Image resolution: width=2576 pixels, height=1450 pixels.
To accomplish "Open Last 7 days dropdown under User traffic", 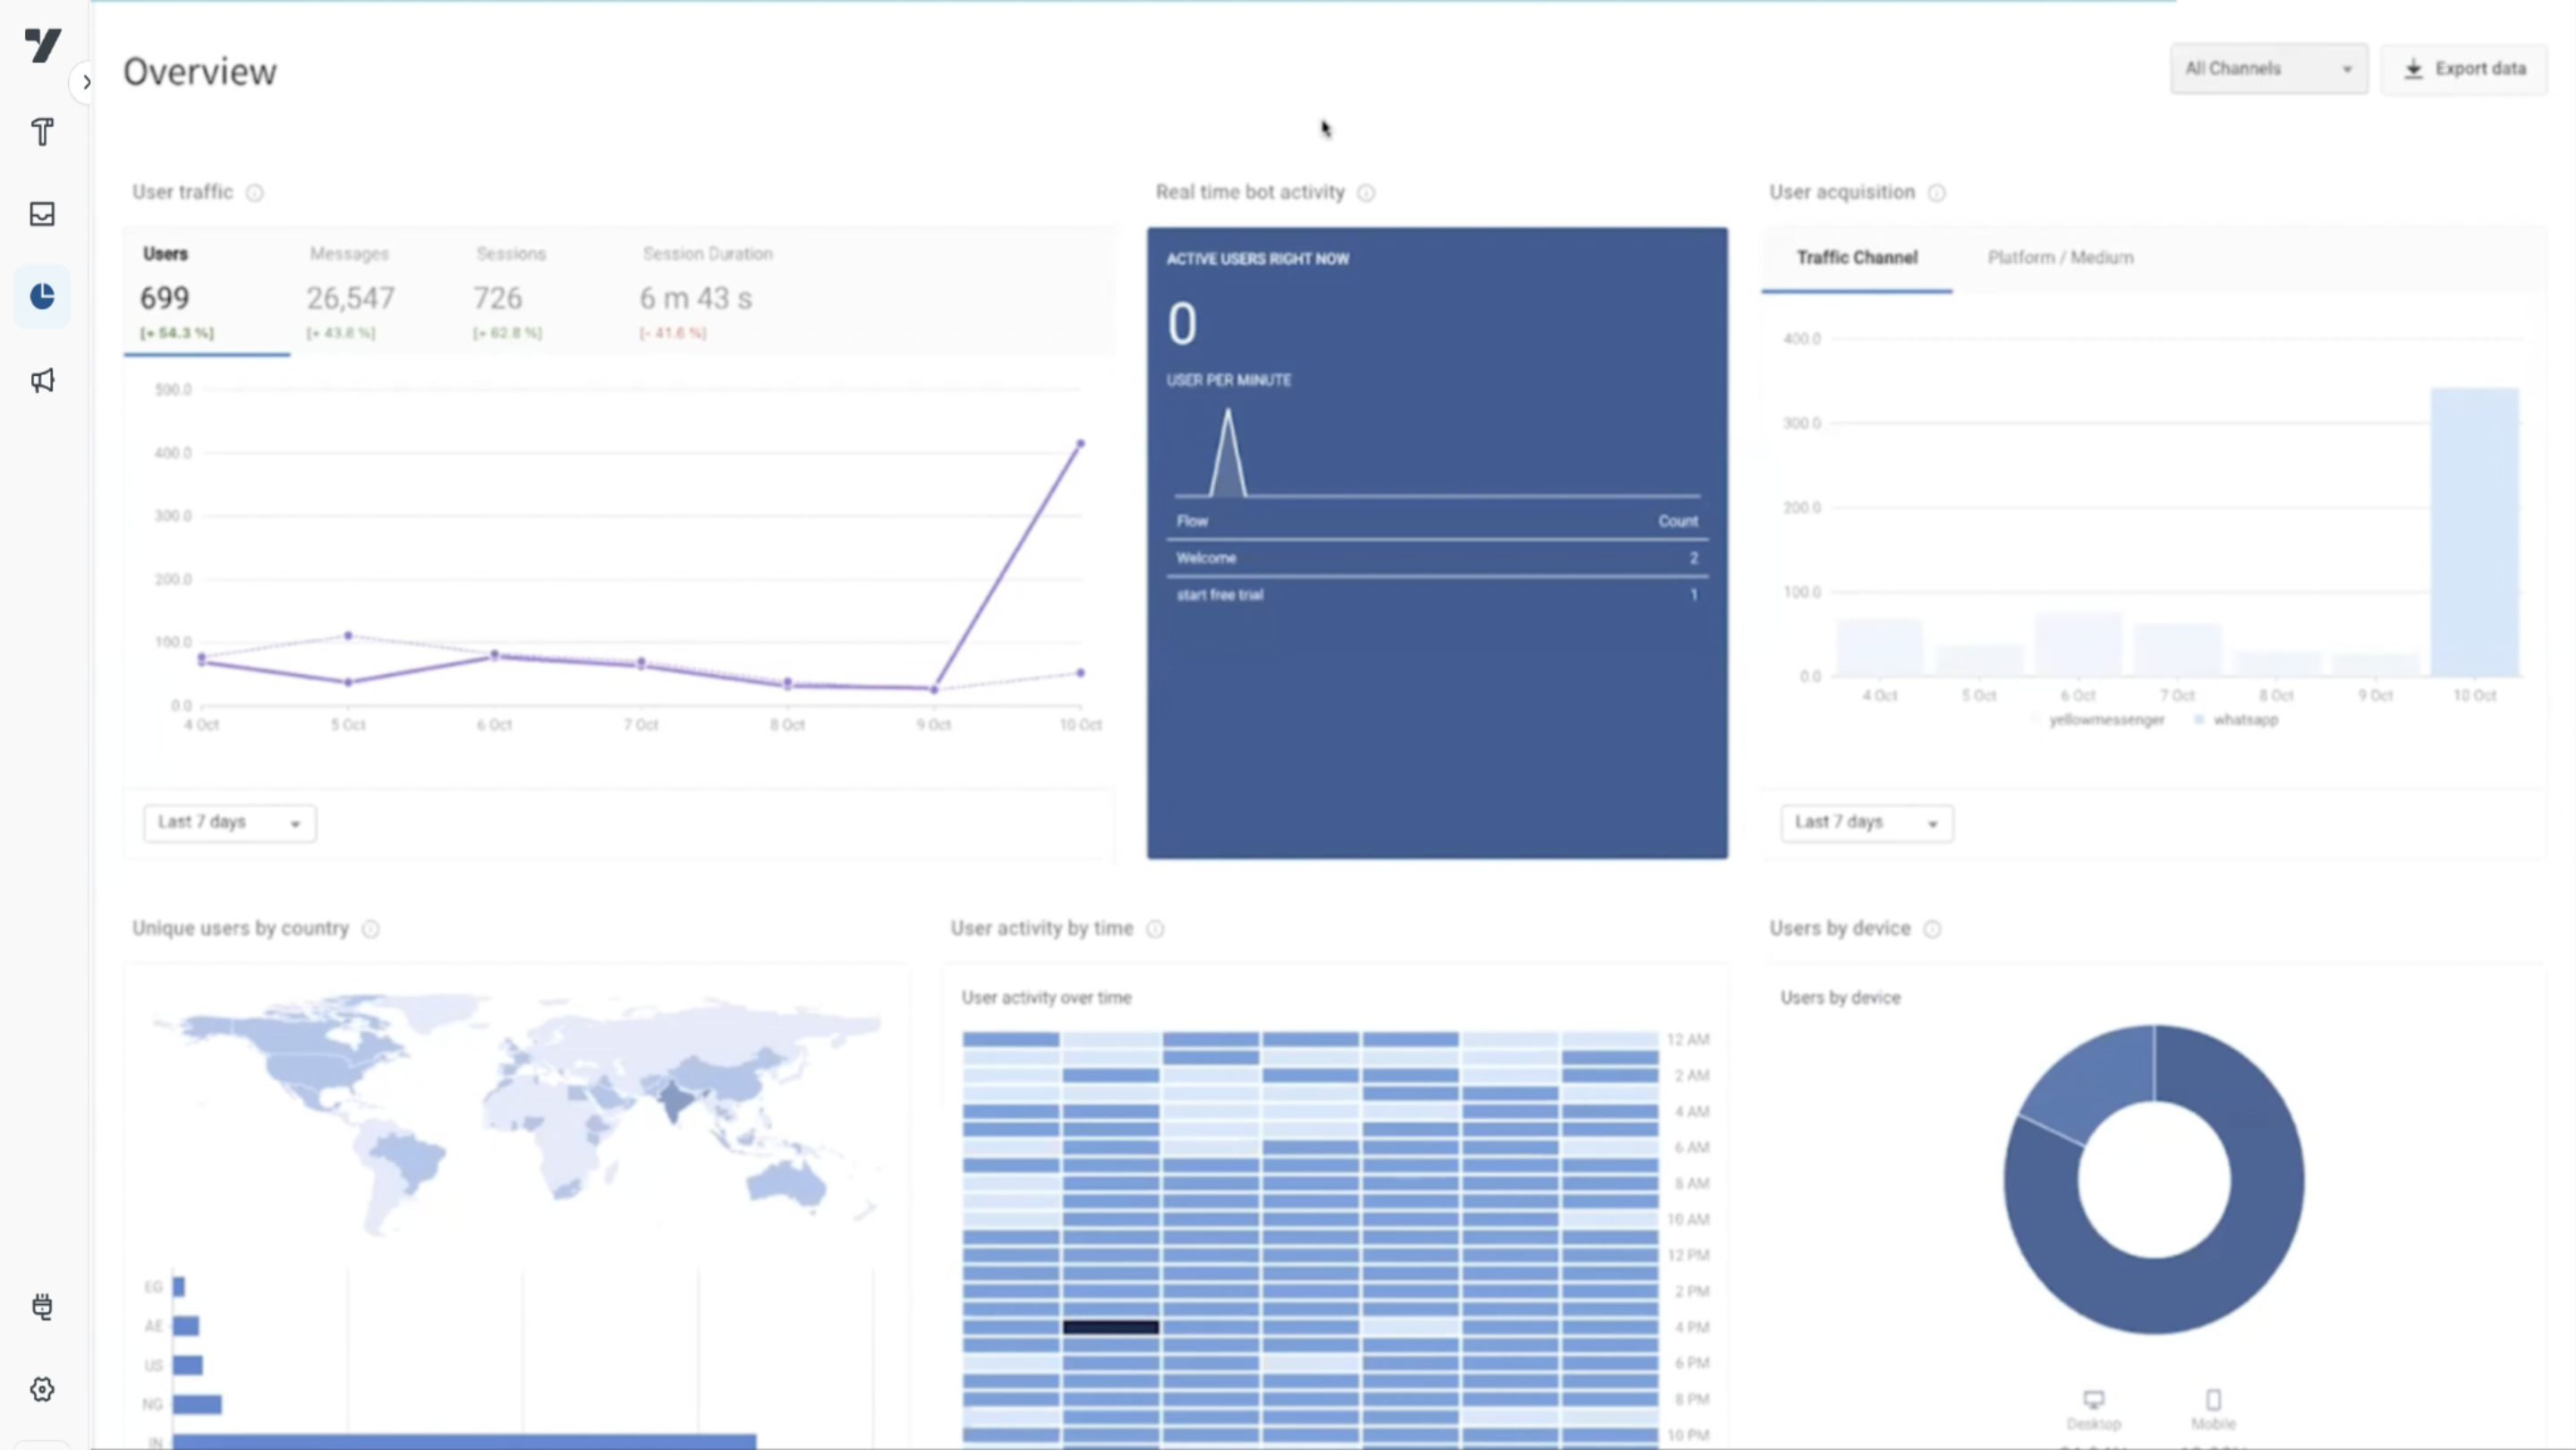I will 228,822.
